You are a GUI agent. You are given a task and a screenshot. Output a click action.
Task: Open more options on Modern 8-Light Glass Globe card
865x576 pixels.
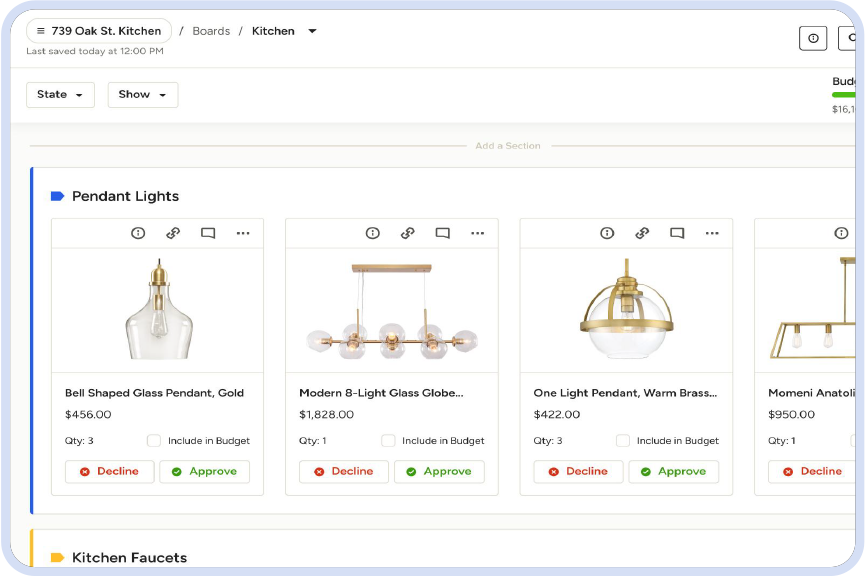click(x=477, y=233)
